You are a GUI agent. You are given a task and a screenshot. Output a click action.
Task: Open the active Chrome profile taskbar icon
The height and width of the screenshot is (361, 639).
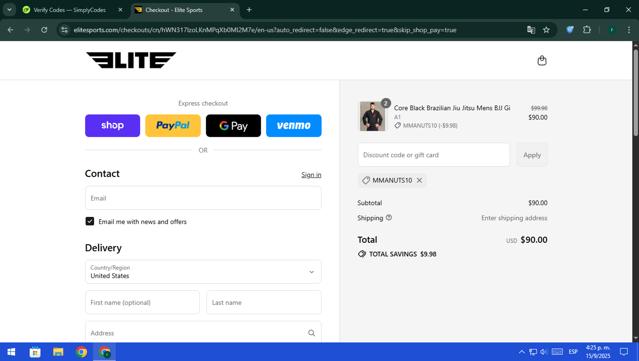coord(105,352)
